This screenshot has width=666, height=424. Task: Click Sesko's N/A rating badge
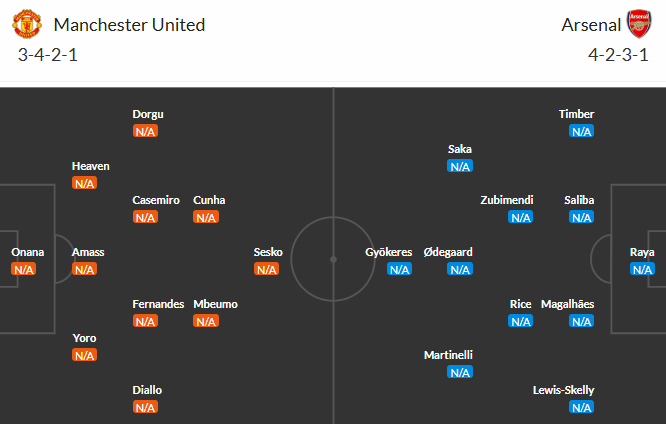(x=266, y=269)
